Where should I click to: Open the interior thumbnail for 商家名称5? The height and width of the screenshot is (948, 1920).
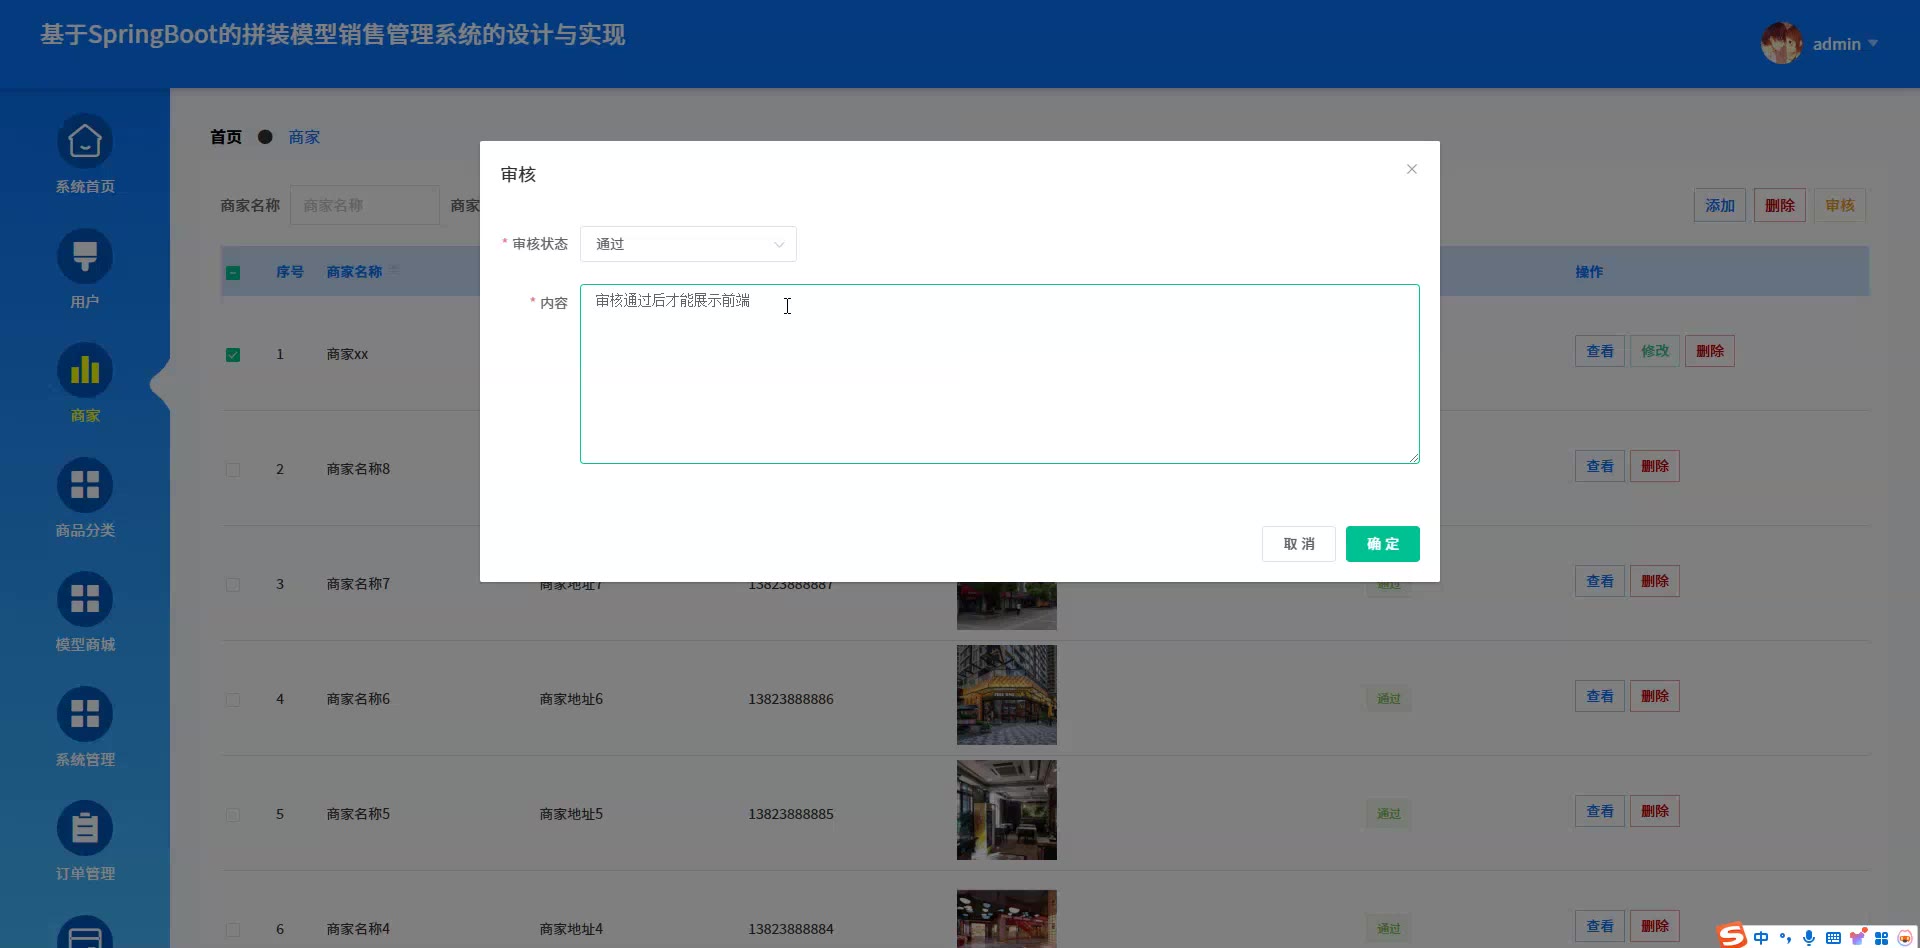pyautogui.click(x=1007, y=810)
